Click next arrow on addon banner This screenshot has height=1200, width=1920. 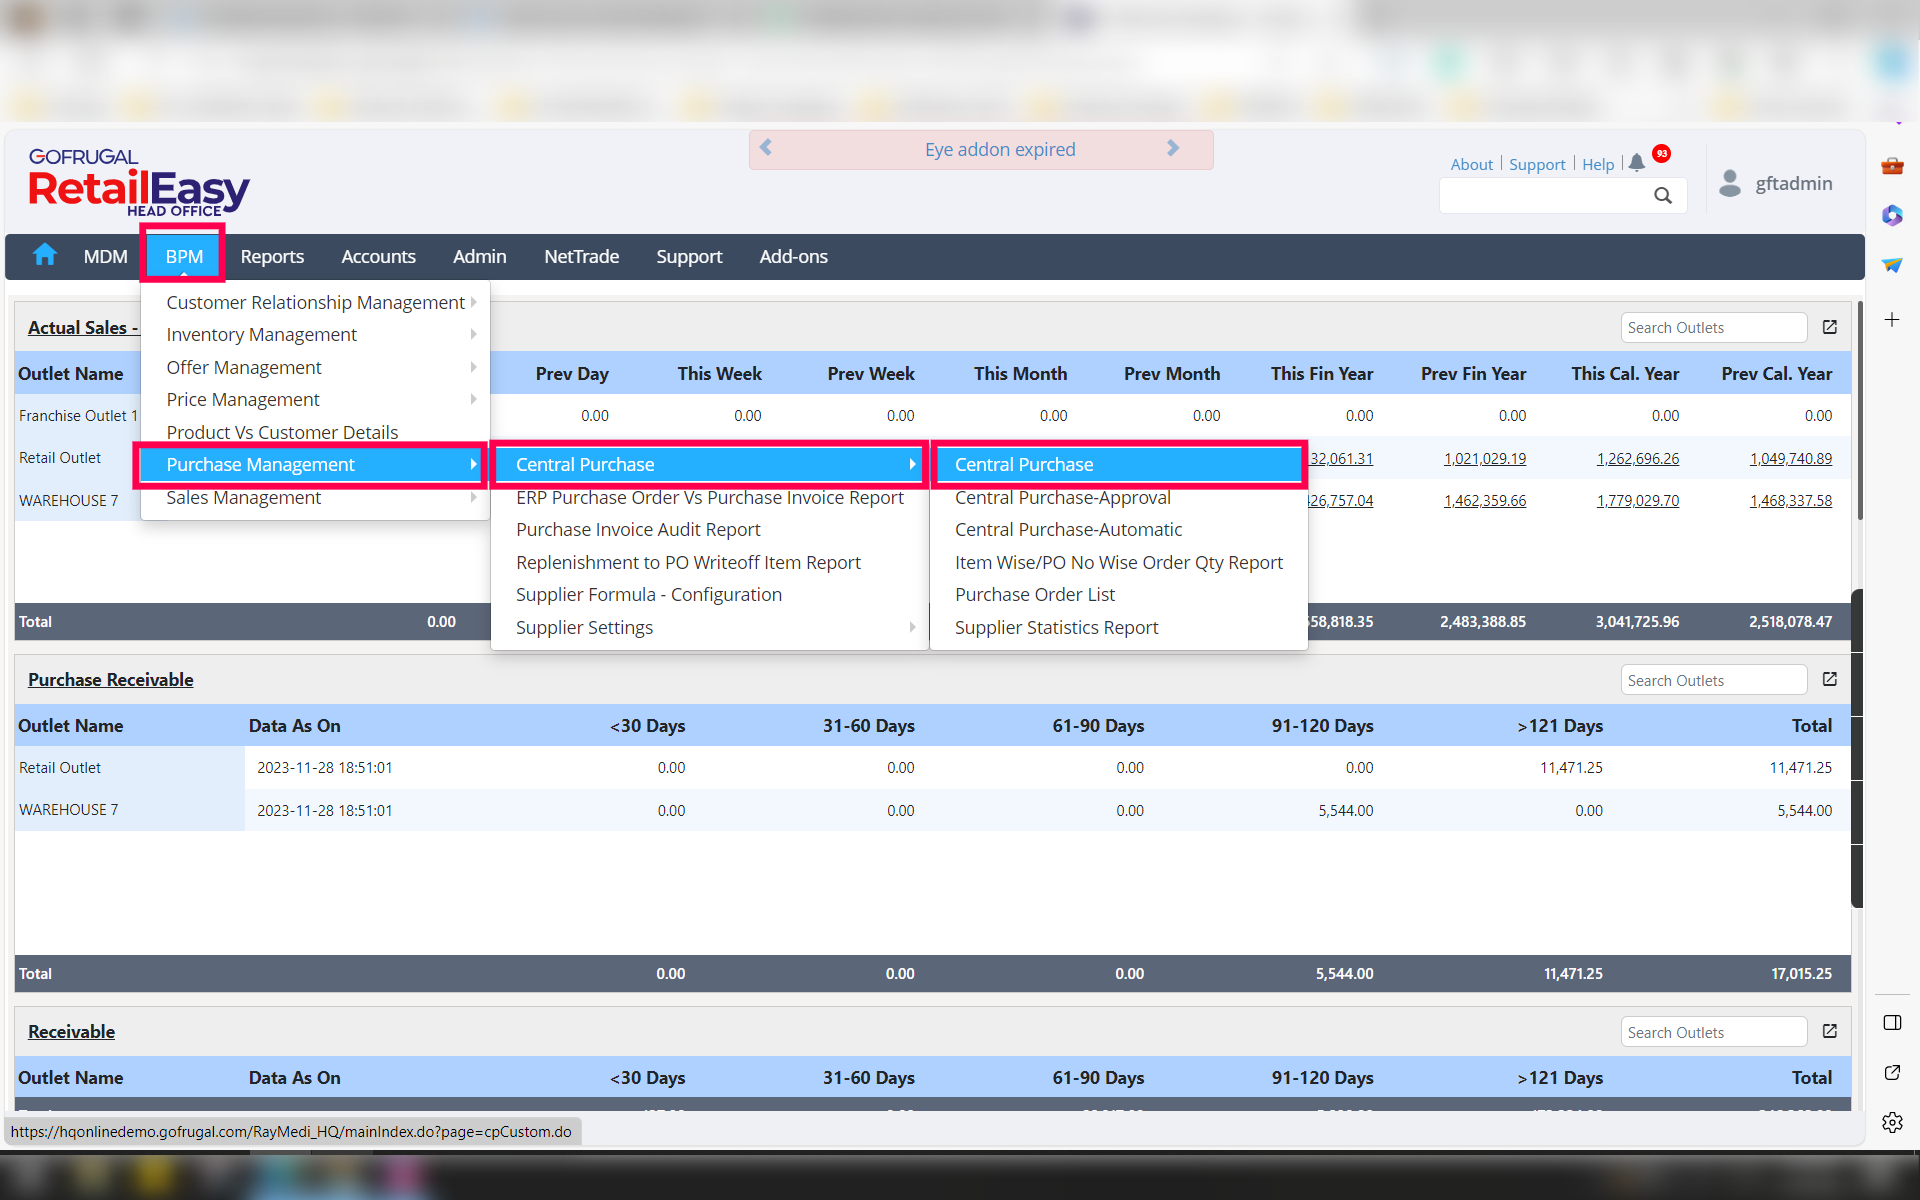click(1173, 148)
